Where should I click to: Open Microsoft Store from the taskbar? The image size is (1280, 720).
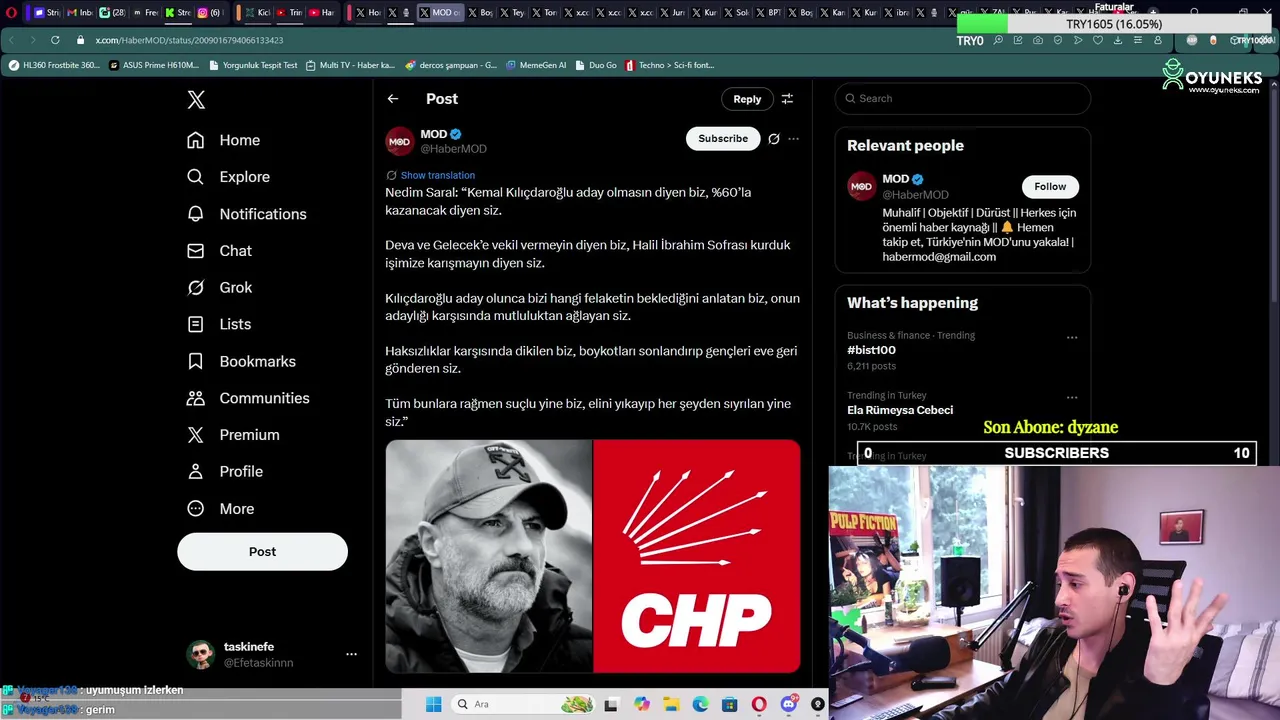[x=729, y=705]
